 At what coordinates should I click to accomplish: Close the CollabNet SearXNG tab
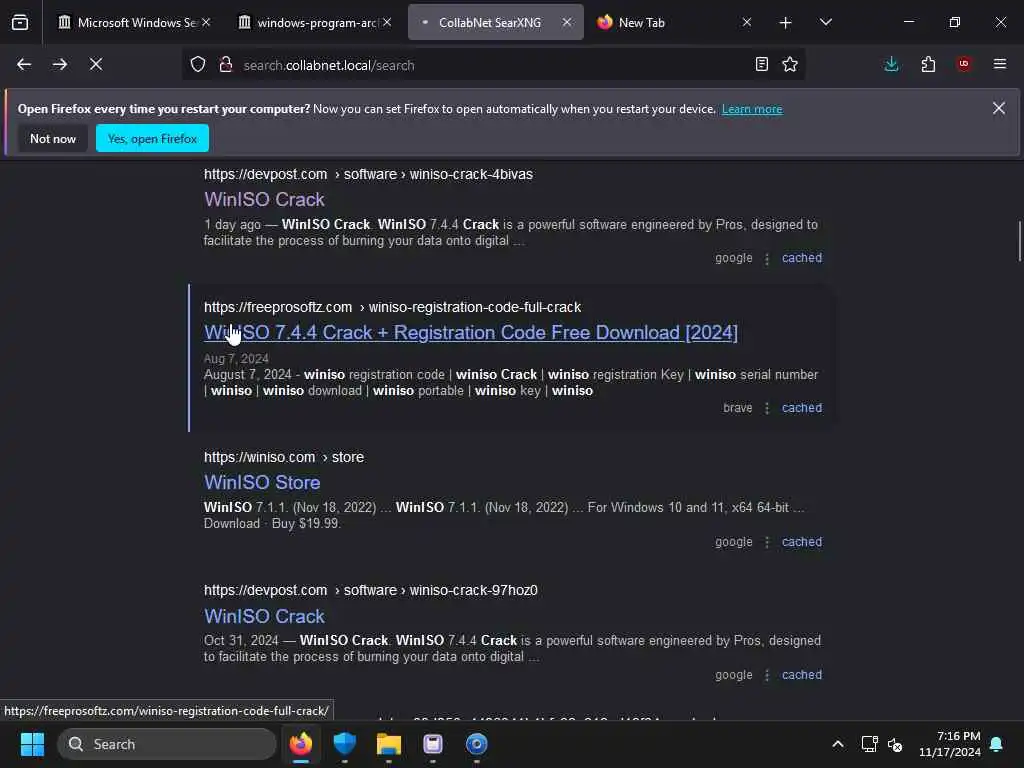coord(567,22)
